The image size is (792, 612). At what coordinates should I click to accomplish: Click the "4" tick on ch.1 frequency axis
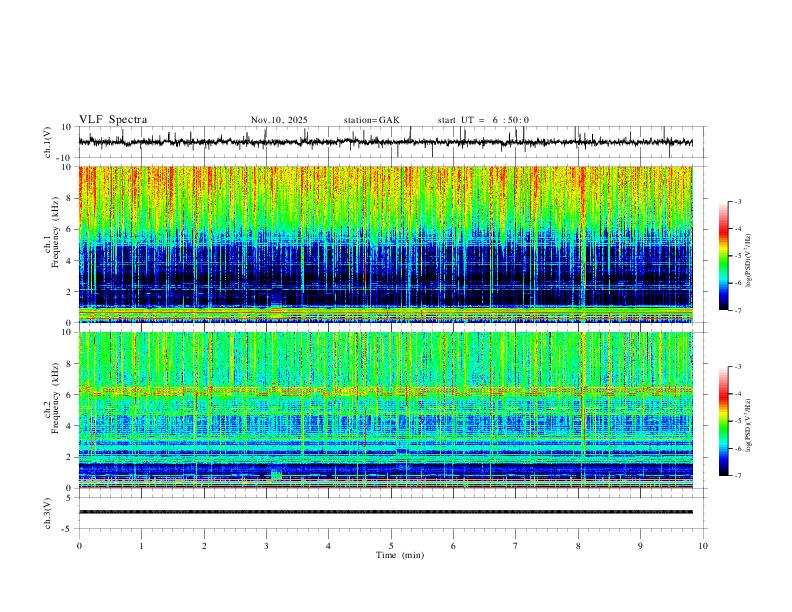71,261
